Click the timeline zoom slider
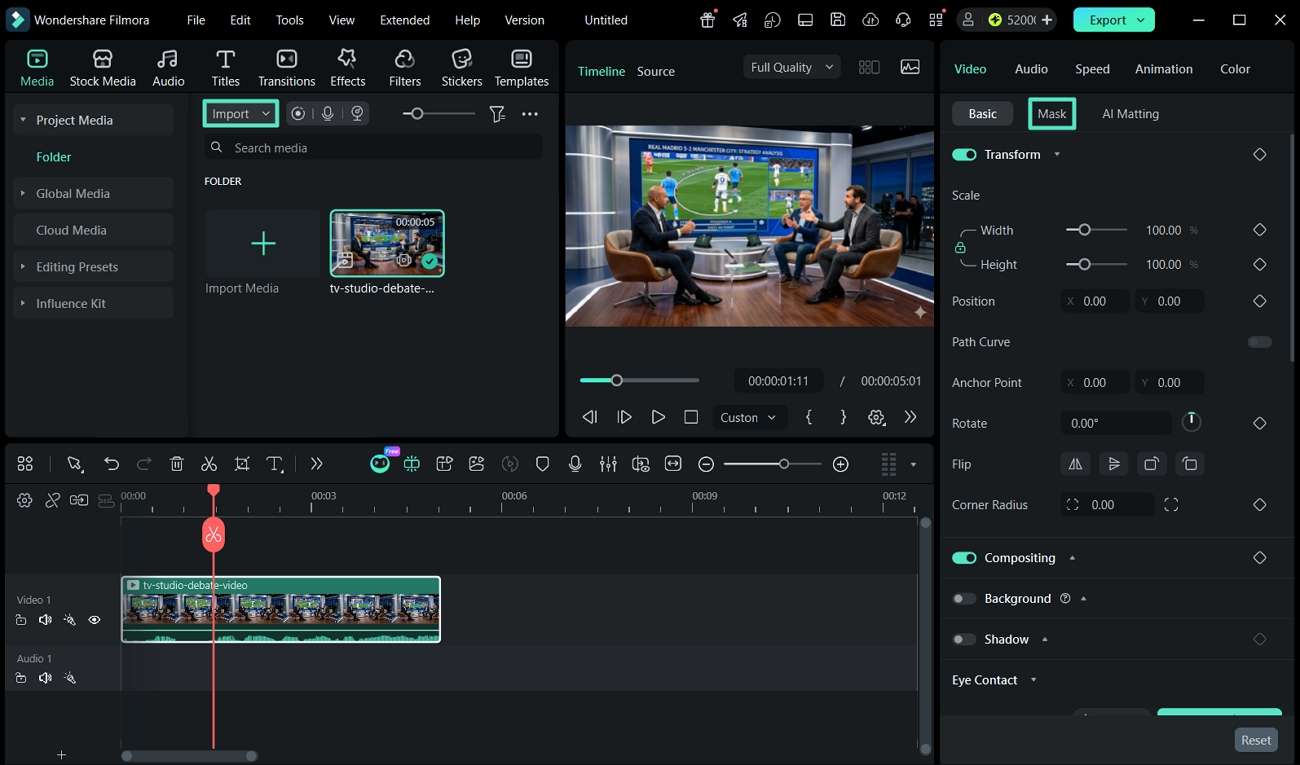 tap(773, 464)
